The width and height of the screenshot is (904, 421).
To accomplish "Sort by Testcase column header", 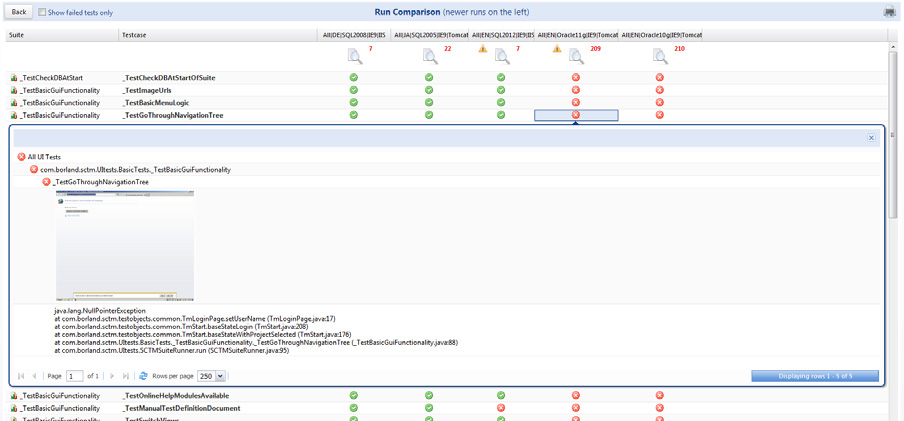I will (x=218, y=35).
